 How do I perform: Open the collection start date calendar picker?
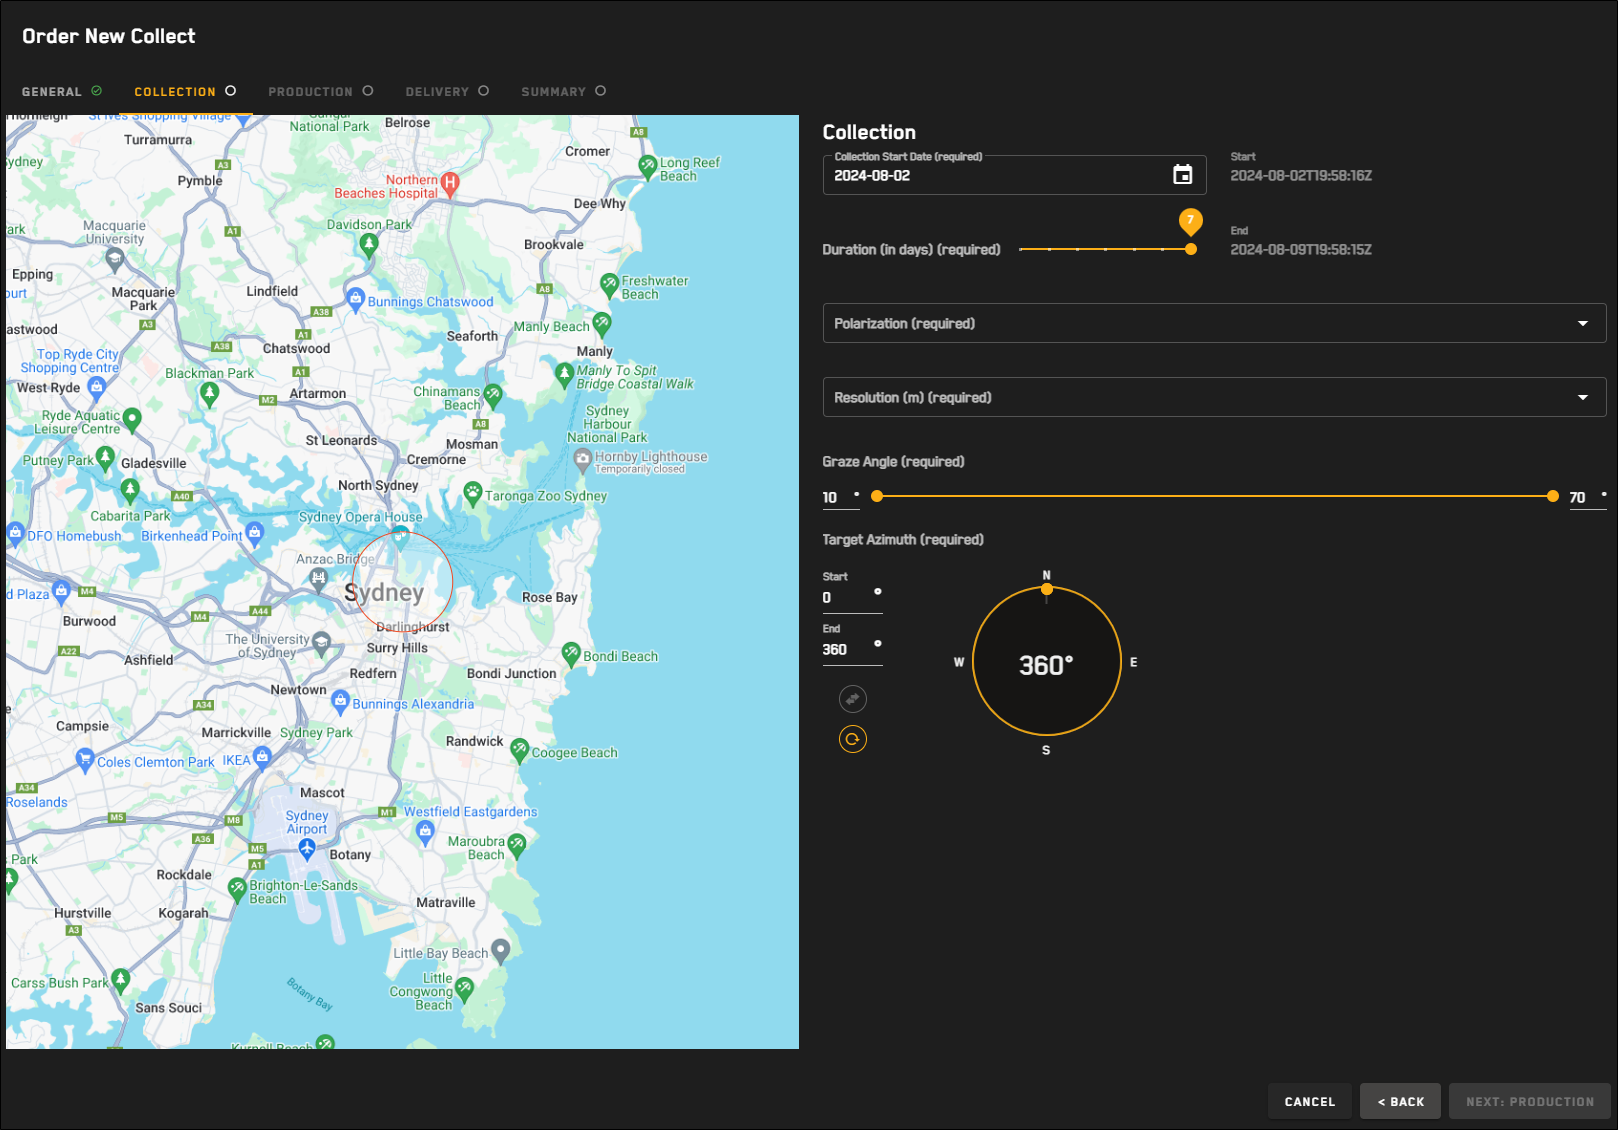[x=1182, y=175]
